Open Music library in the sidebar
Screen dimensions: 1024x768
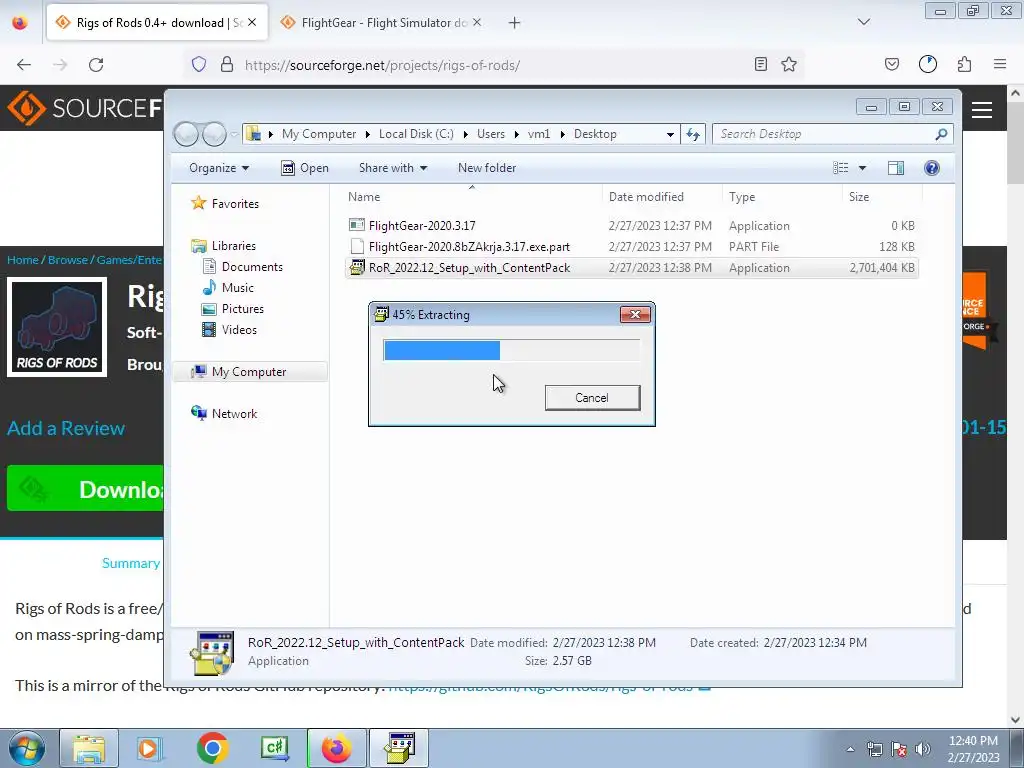[229, 287]
